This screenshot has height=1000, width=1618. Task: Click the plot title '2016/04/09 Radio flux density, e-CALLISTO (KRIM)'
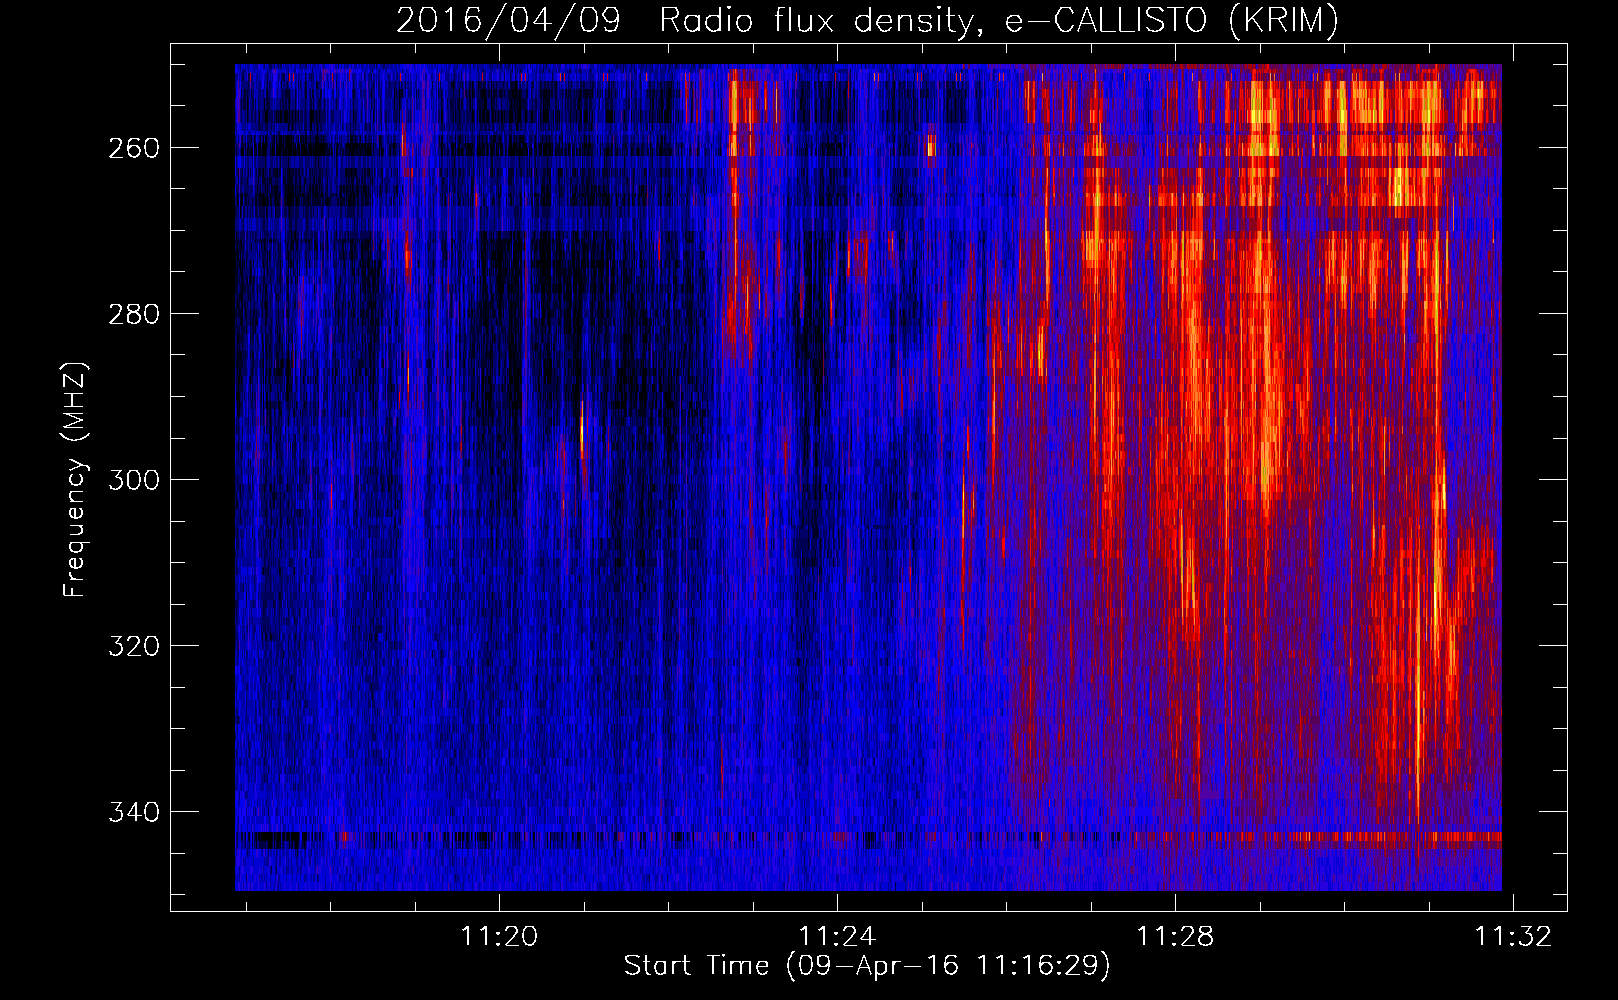(867, 20)
